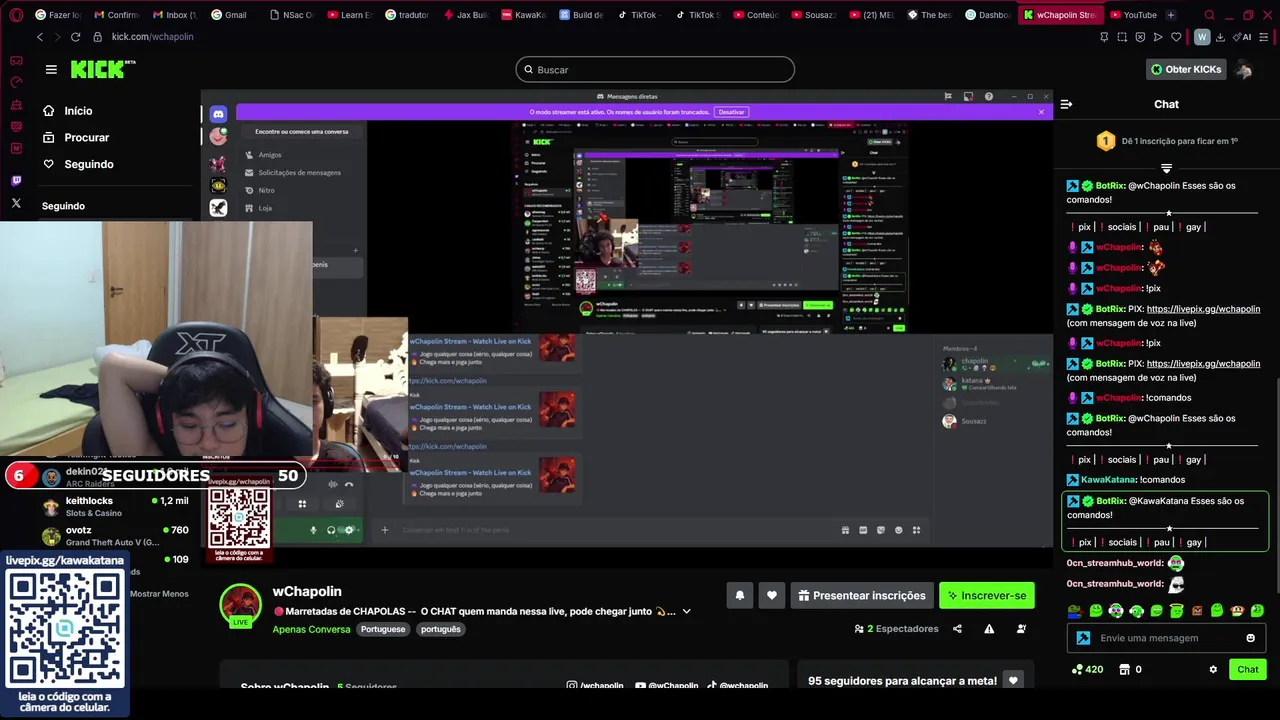Screen dimensions: 1280x720
Task: Click the address bar kick.com/wchapolin
Action: click(152, 37)
